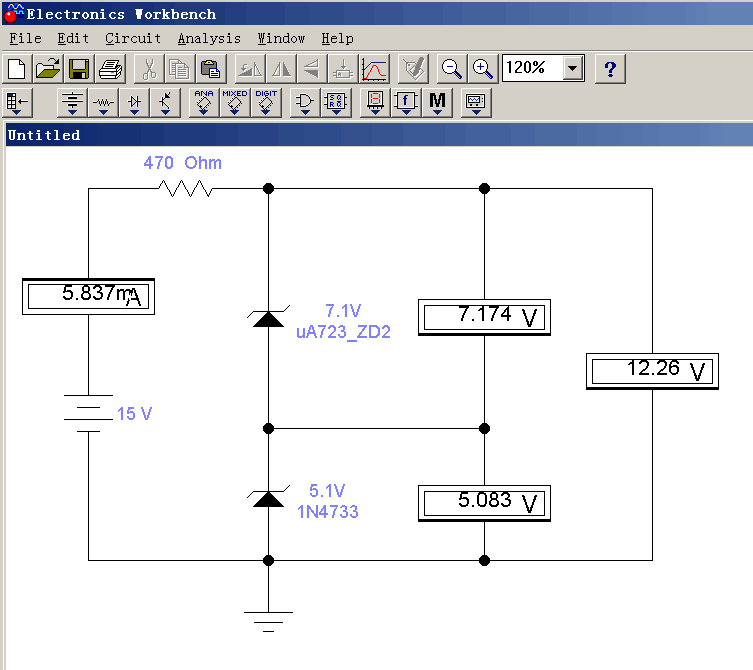This screenshot has height=670, width=753.
Task: Open the Basic resistor parts bin
Action: coord(104,102)
